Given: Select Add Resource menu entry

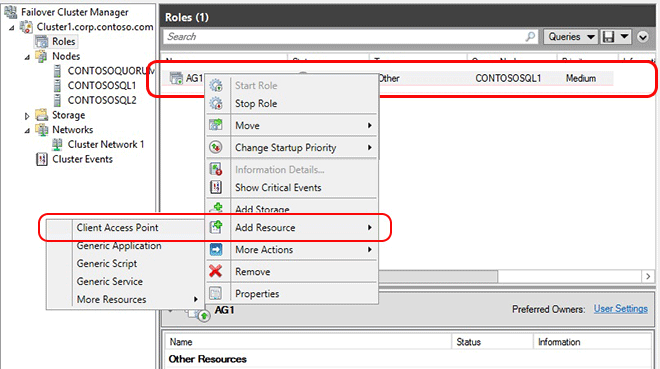Looking at the screenshot, I should coord(292,227).
